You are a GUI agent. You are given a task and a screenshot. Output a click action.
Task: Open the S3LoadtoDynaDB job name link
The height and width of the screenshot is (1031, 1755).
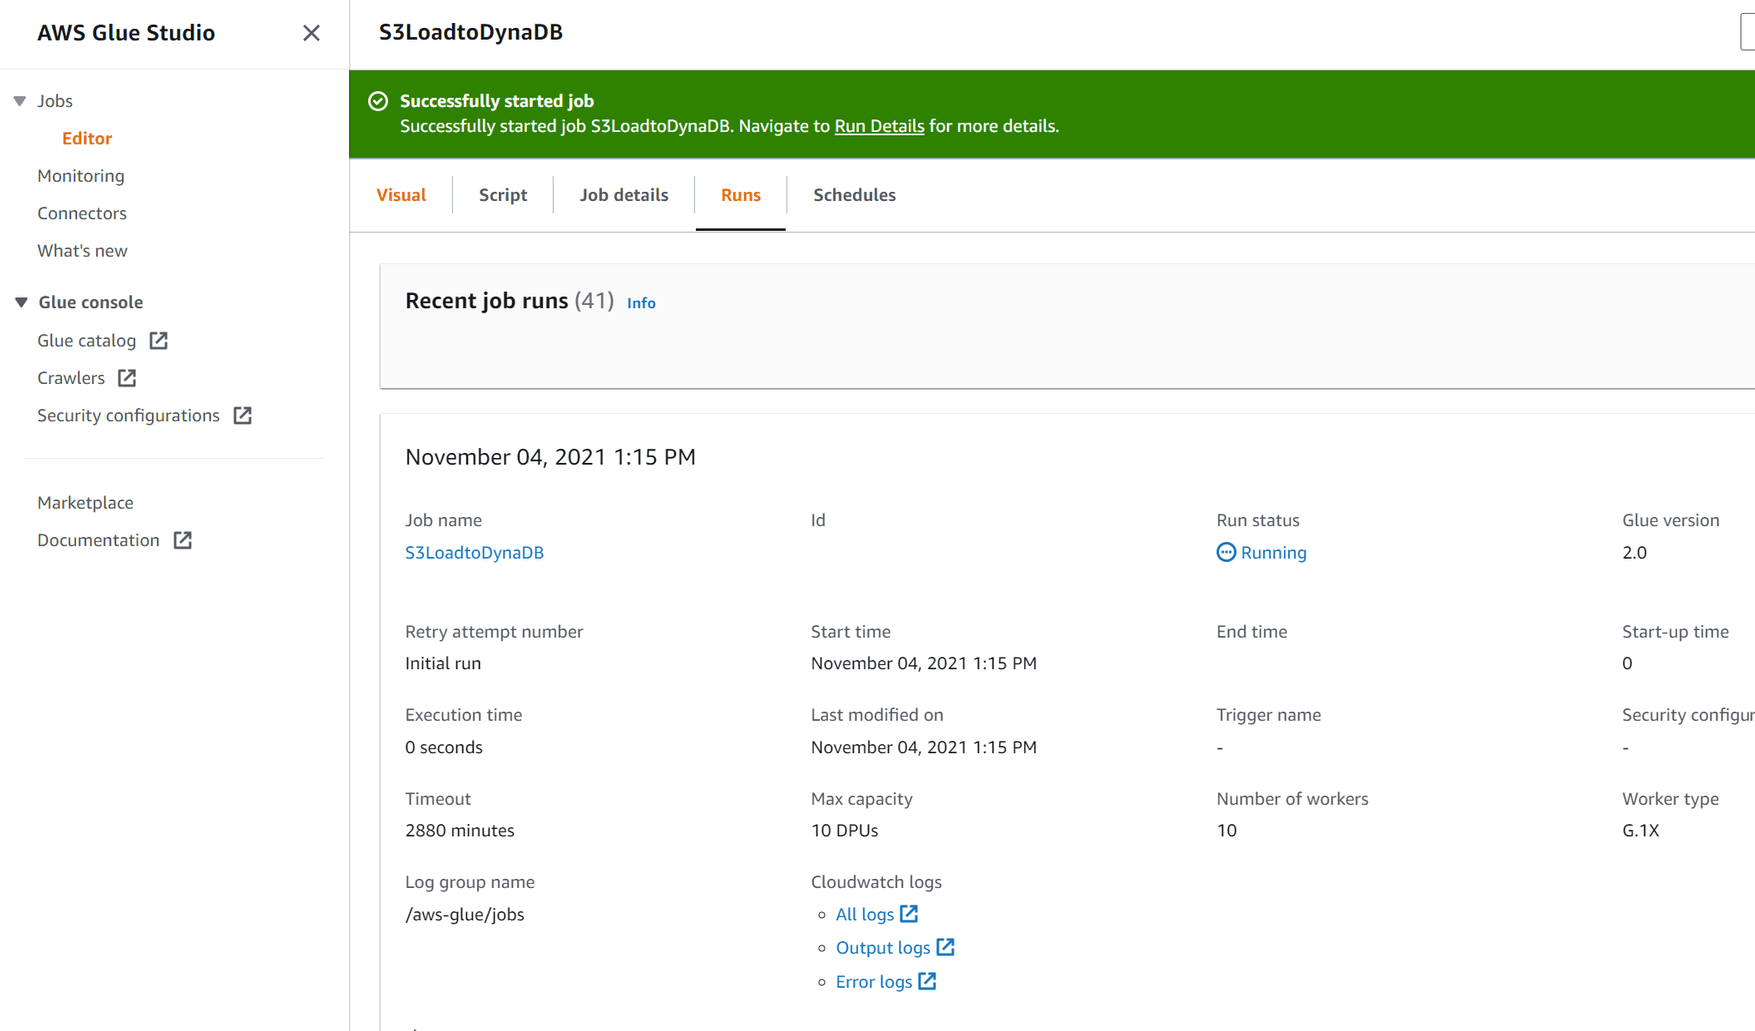point(474,552)
